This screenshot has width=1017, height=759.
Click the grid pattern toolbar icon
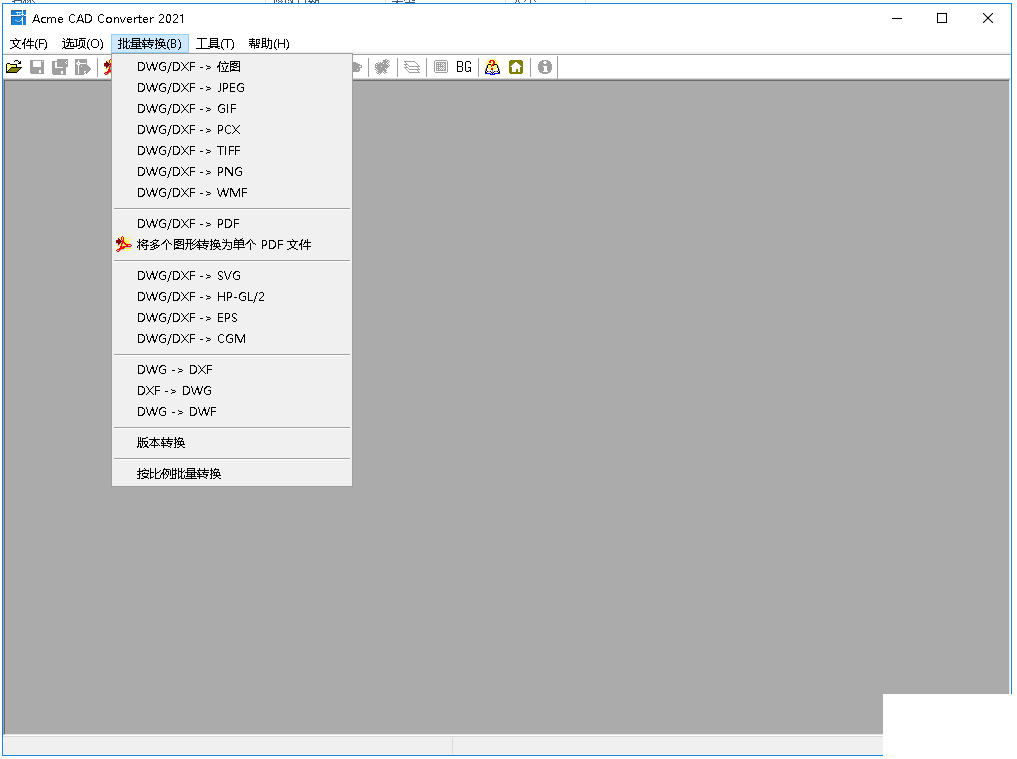441,67
